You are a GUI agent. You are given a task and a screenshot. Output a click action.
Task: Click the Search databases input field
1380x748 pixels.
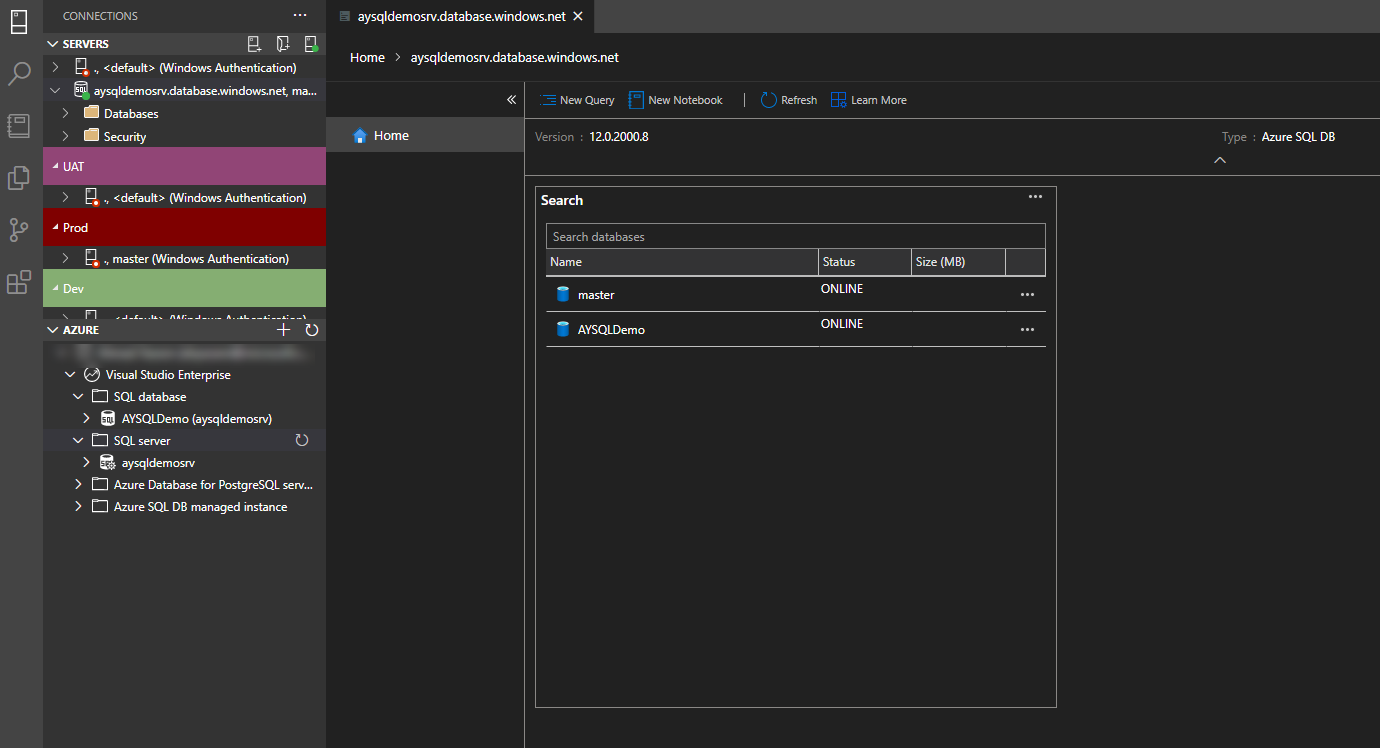tap(795, 237)
